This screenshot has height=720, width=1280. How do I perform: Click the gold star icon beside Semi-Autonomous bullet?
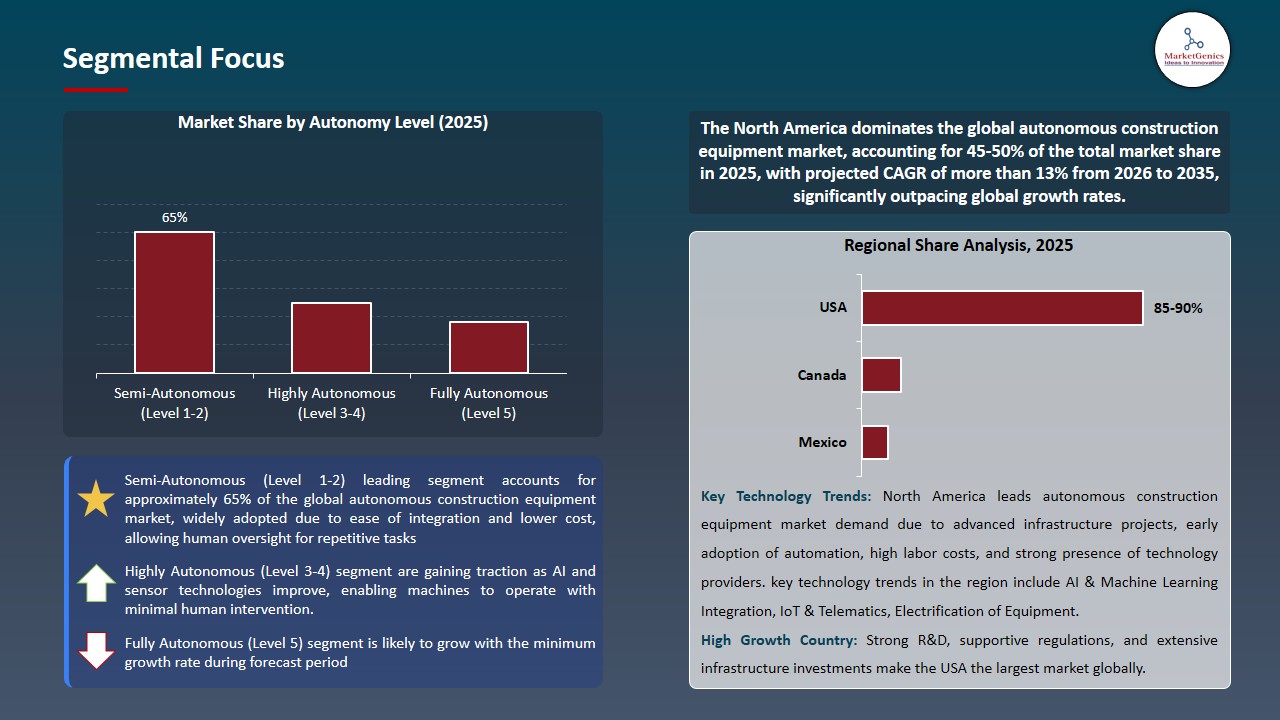[95, 498]
